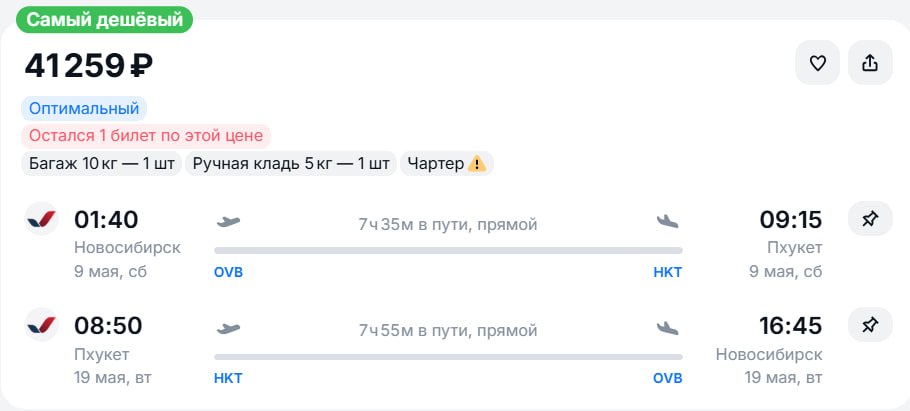910x411 pixels.
Task: Click the return takeoff plane icon
Action: click(228, 327)
